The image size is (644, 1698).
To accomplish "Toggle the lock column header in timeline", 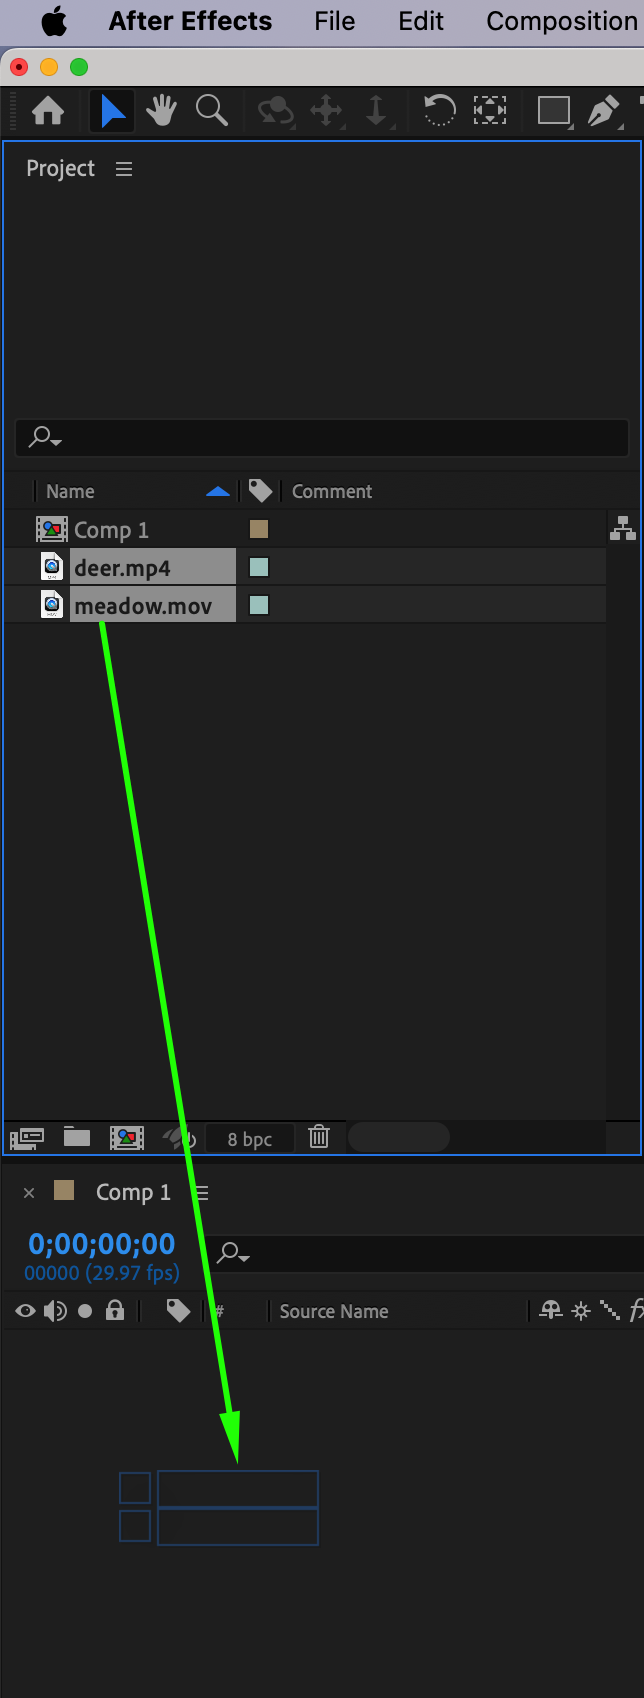I will pos(115,1310).
